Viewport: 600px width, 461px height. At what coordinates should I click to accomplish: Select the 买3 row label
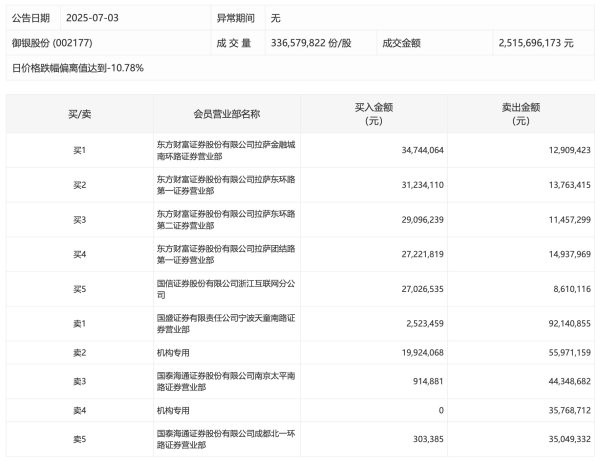(80, 220)
